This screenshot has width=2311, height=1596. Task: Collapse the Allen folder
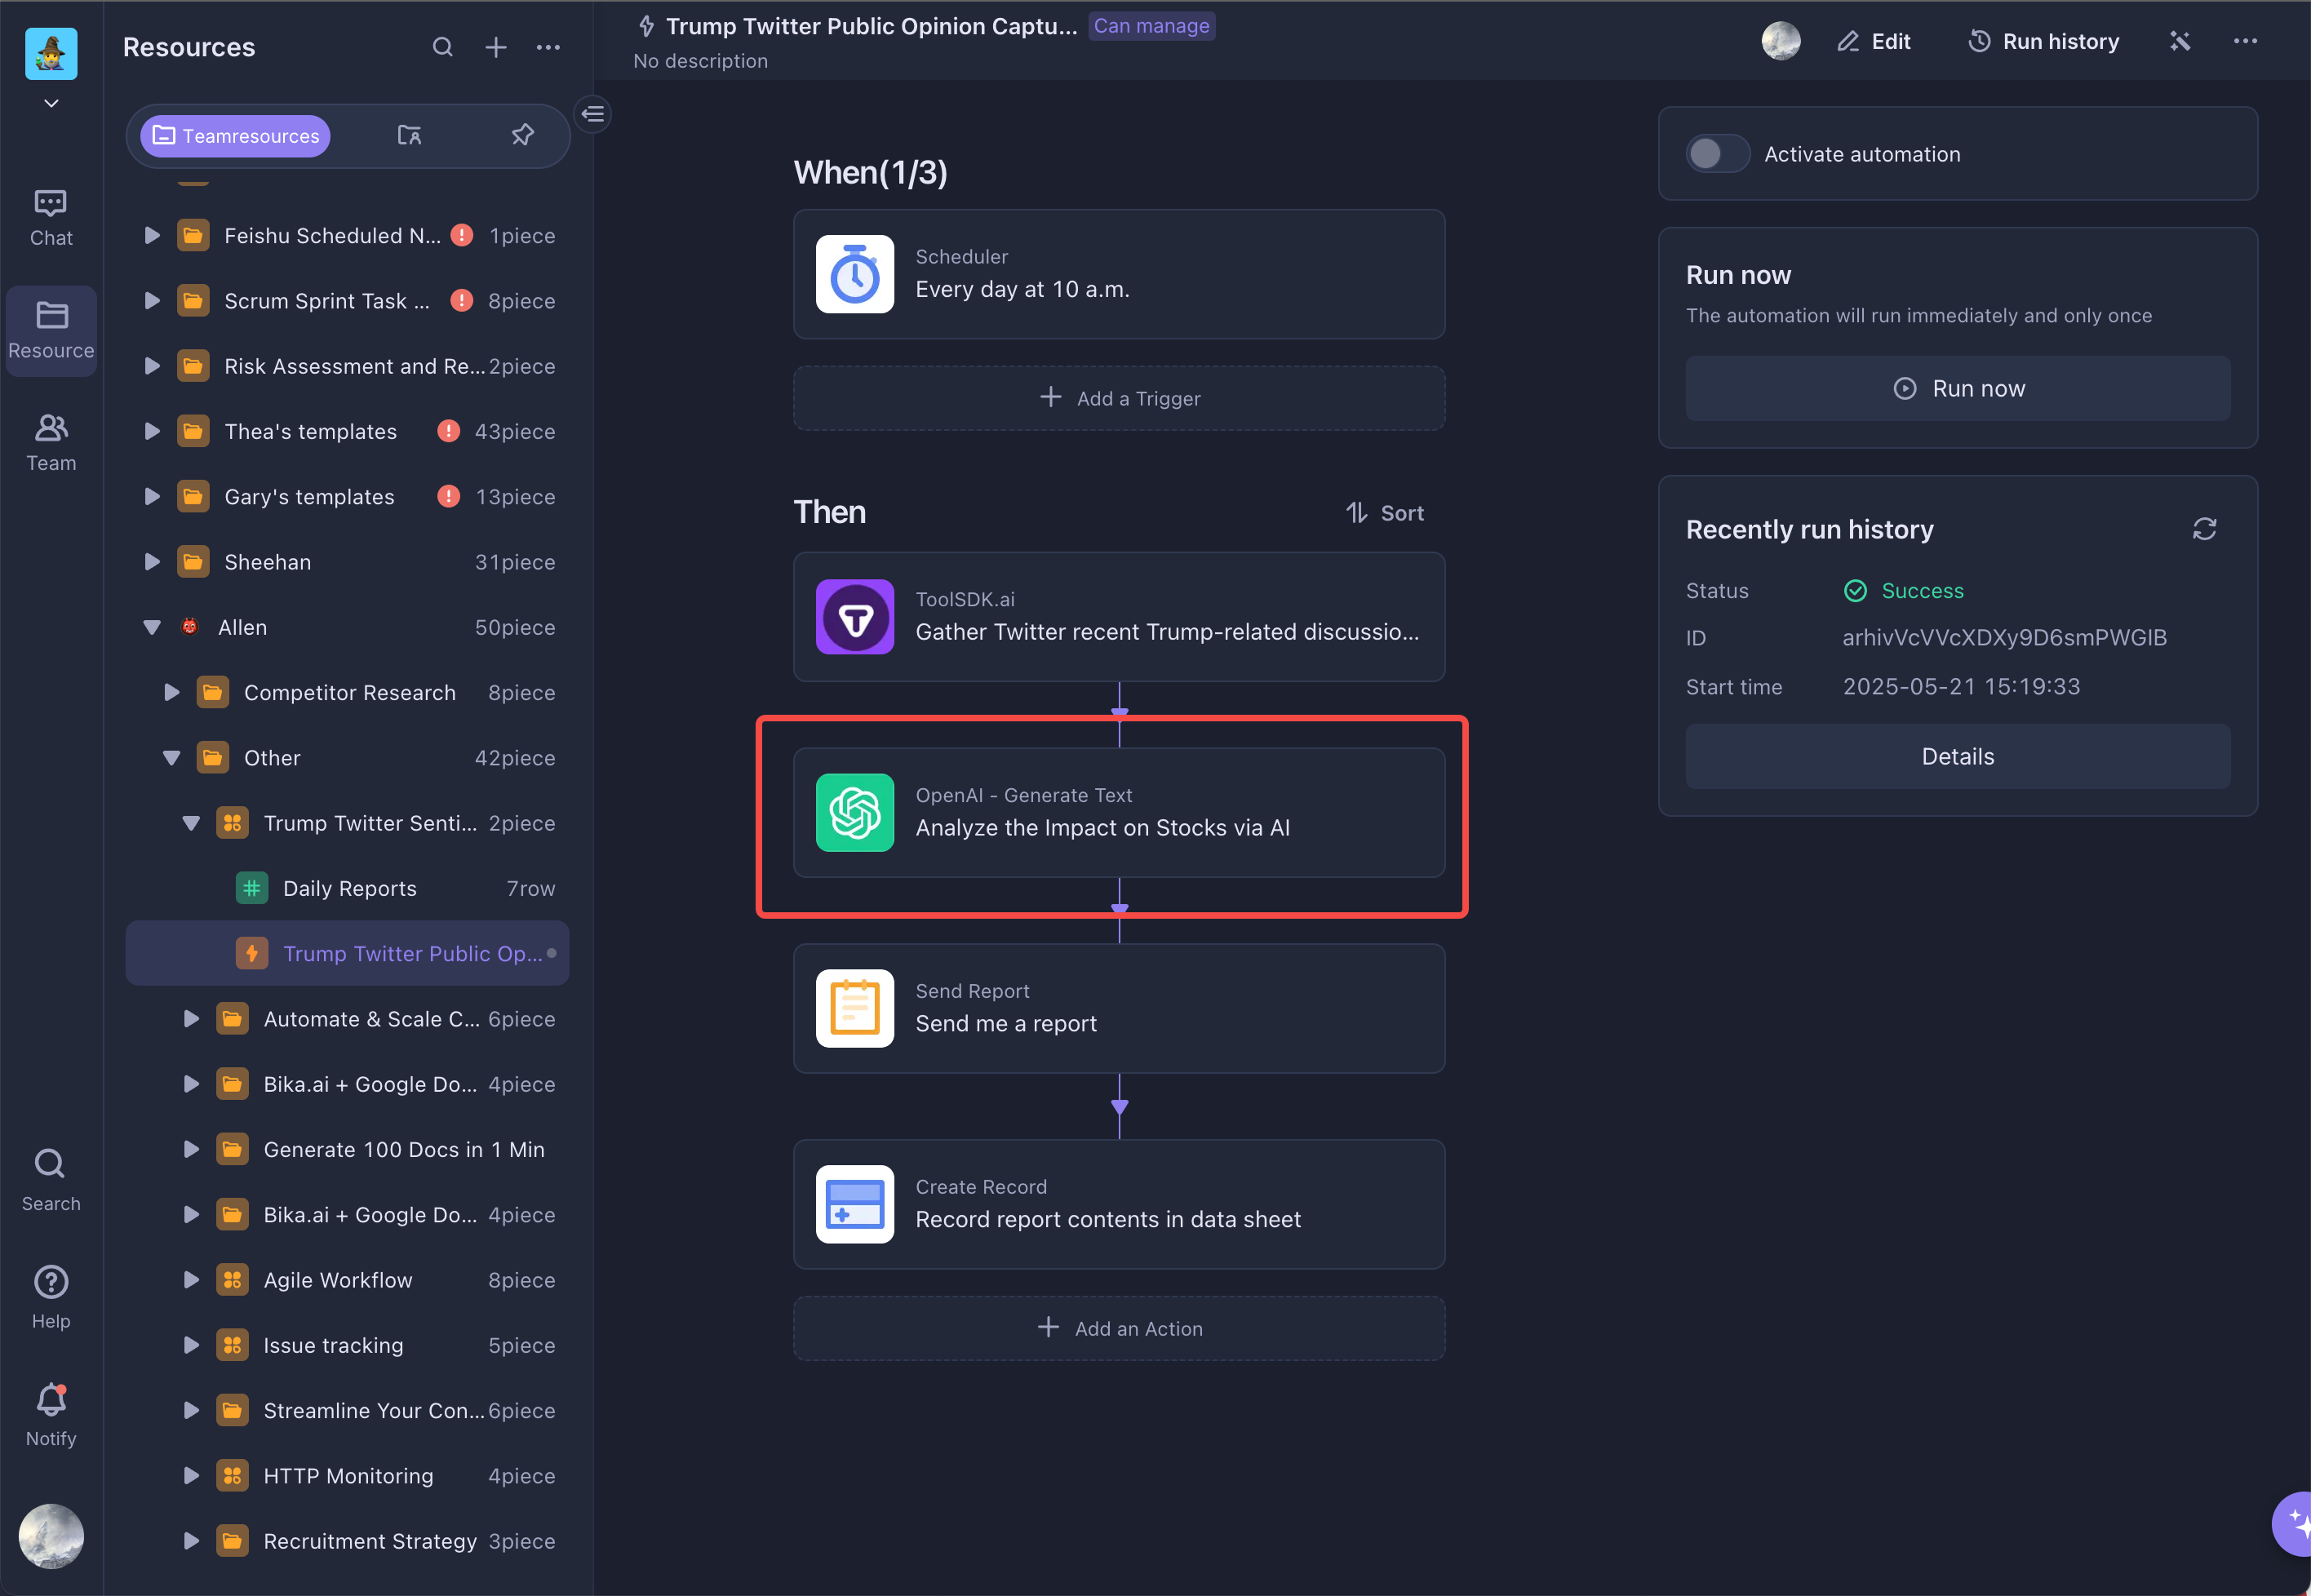tap(151, 627)
